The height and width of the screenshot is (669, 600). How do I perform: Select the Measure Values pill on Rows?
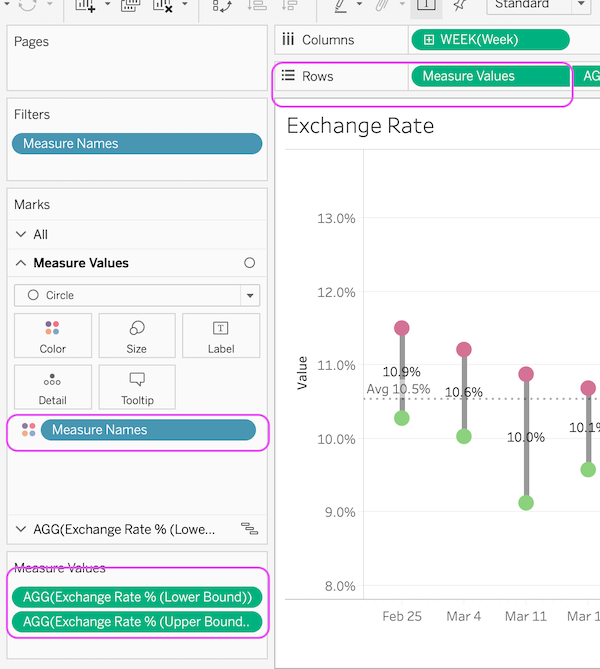(x=489, y=76)
